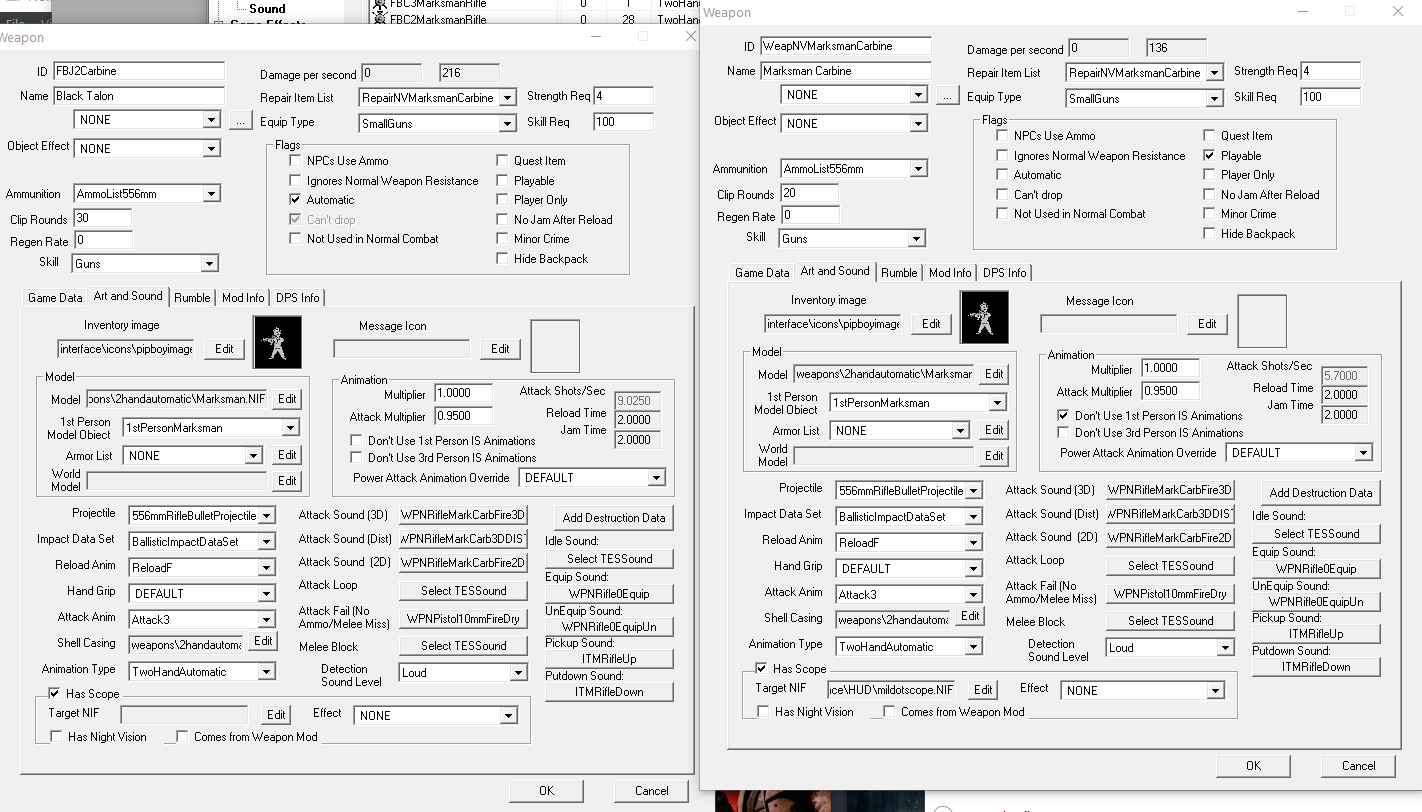Uncheck Has Scope in Black Talon window
Viewport: 1422px width, 812px height.
click(55, 693)
